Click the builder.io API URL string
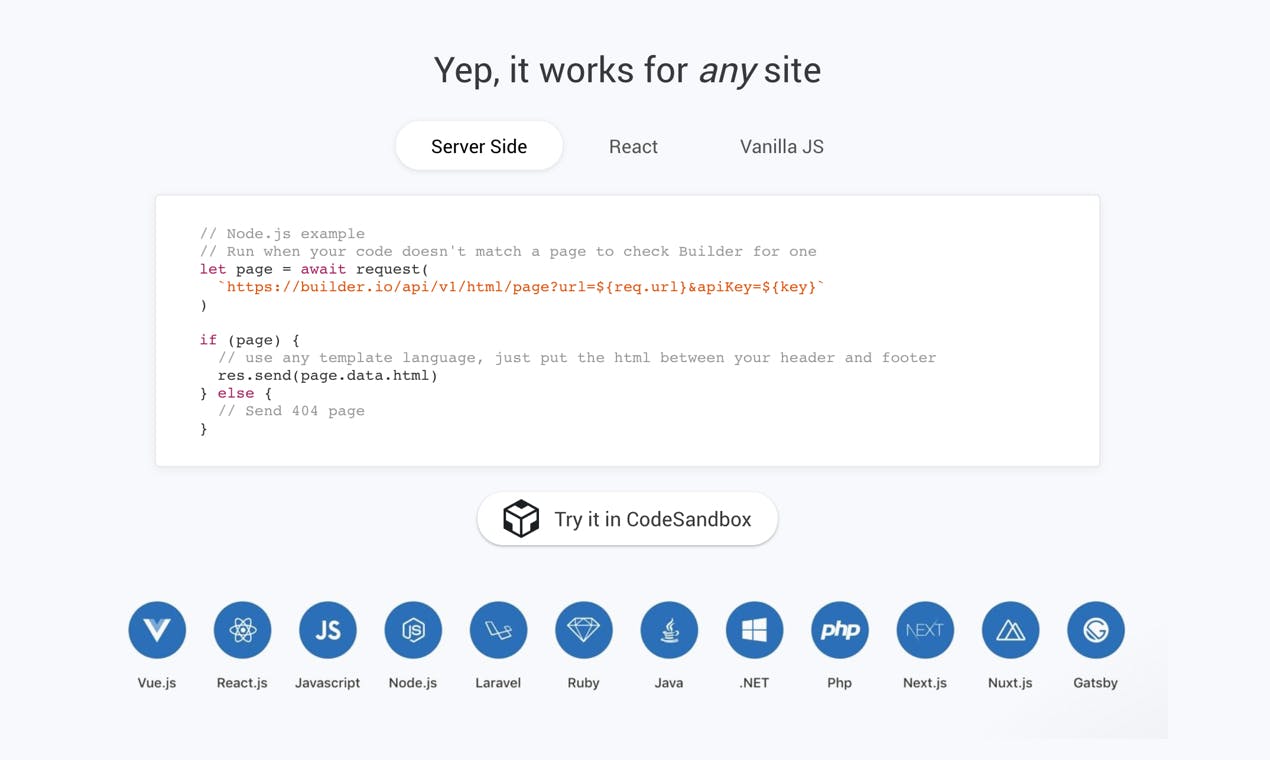 pyautogui.click(x=521, y=287)
